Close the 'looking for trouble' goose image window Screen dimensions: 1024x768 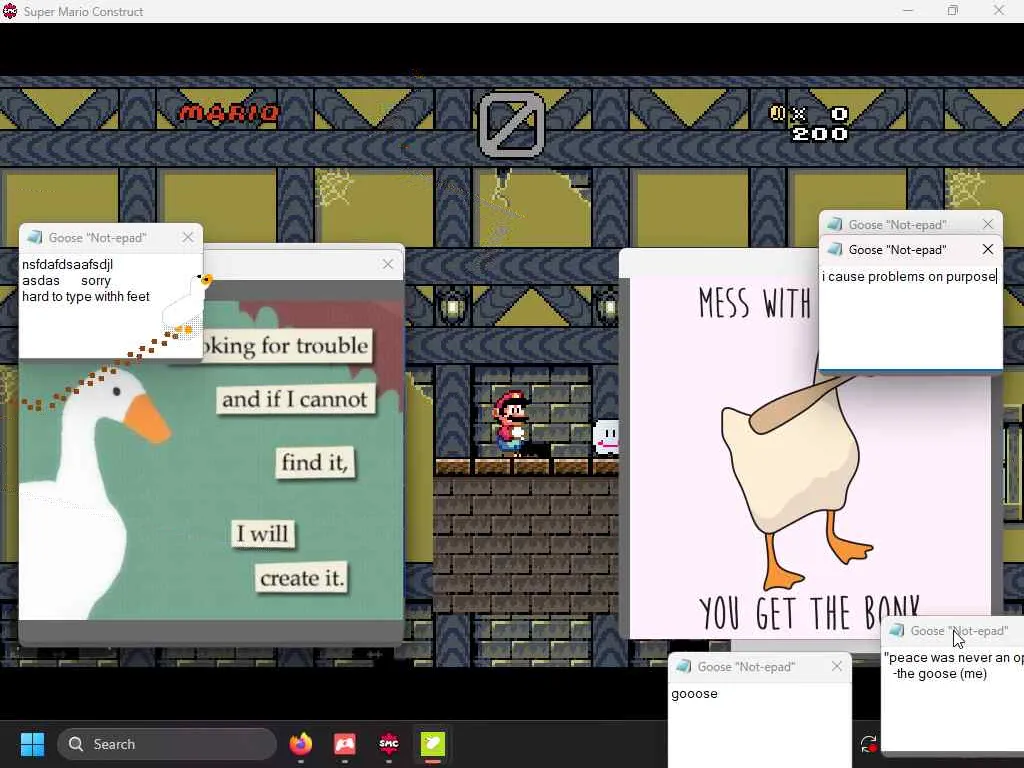click(388, 264)
